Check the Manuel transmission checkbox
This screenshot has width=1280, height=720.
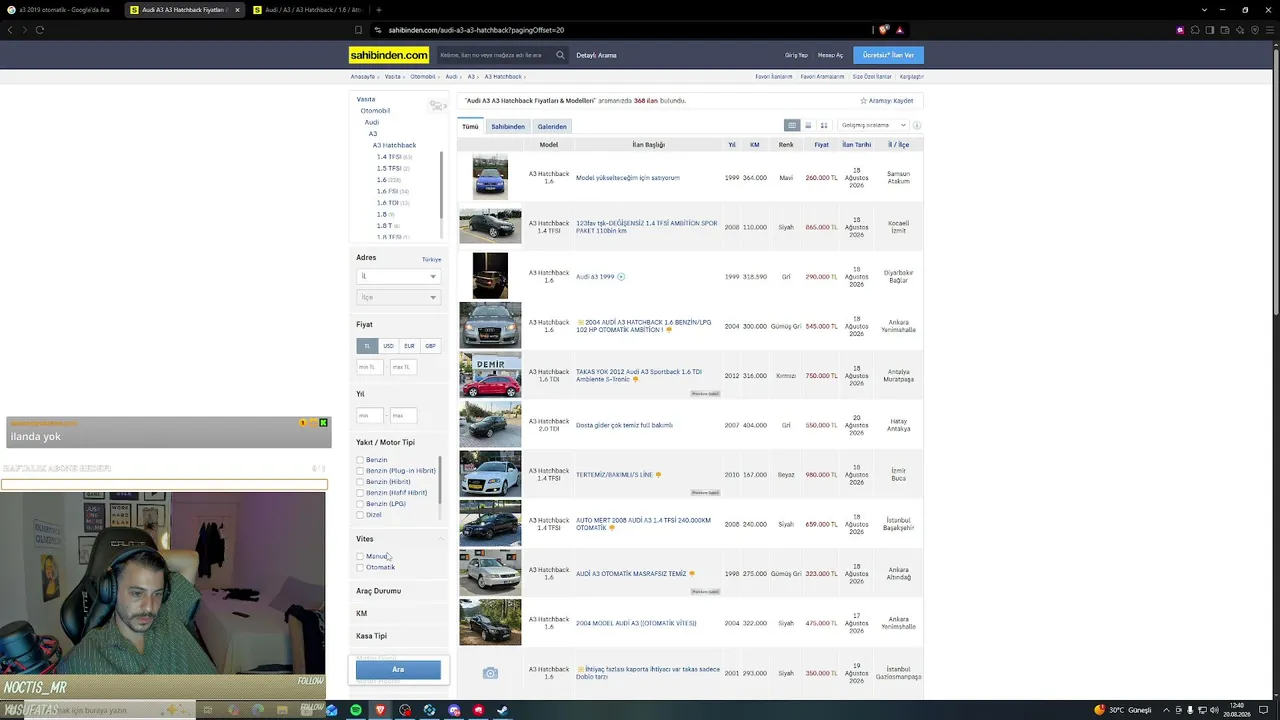tap(360, 556)
